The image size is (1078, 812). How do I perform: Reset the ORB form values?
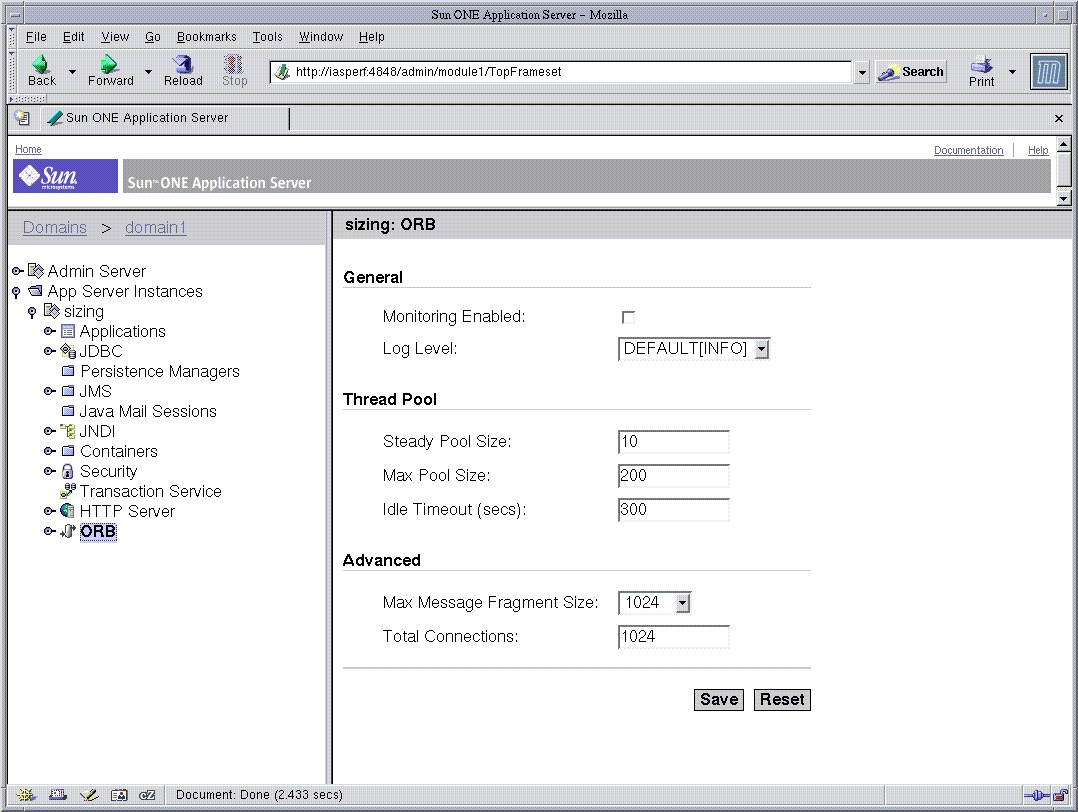click(x=782, y=699)
